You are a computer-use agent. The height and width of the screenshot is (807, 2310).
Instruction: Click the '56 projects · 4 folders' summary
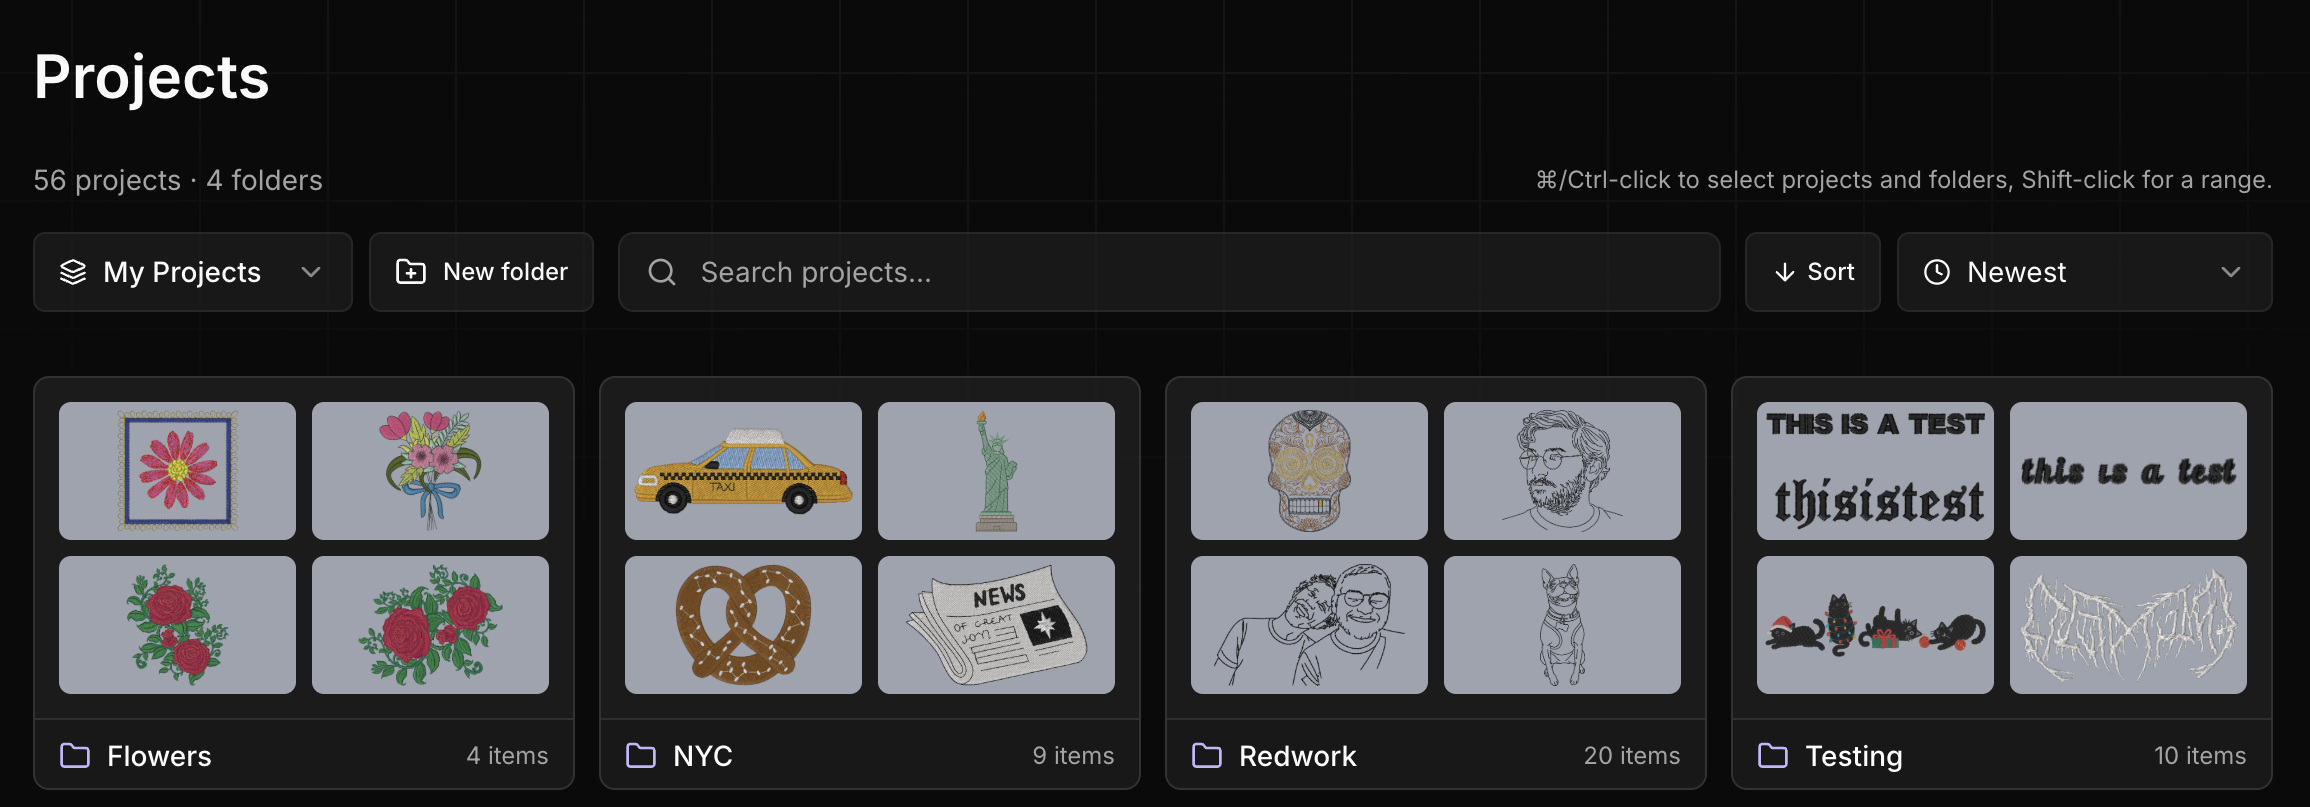[178, 180]
